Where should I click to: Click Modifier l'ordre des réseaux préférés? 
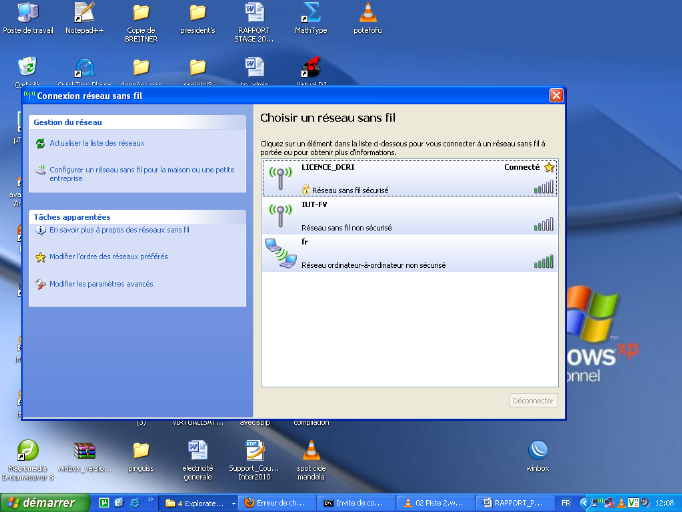108,257
